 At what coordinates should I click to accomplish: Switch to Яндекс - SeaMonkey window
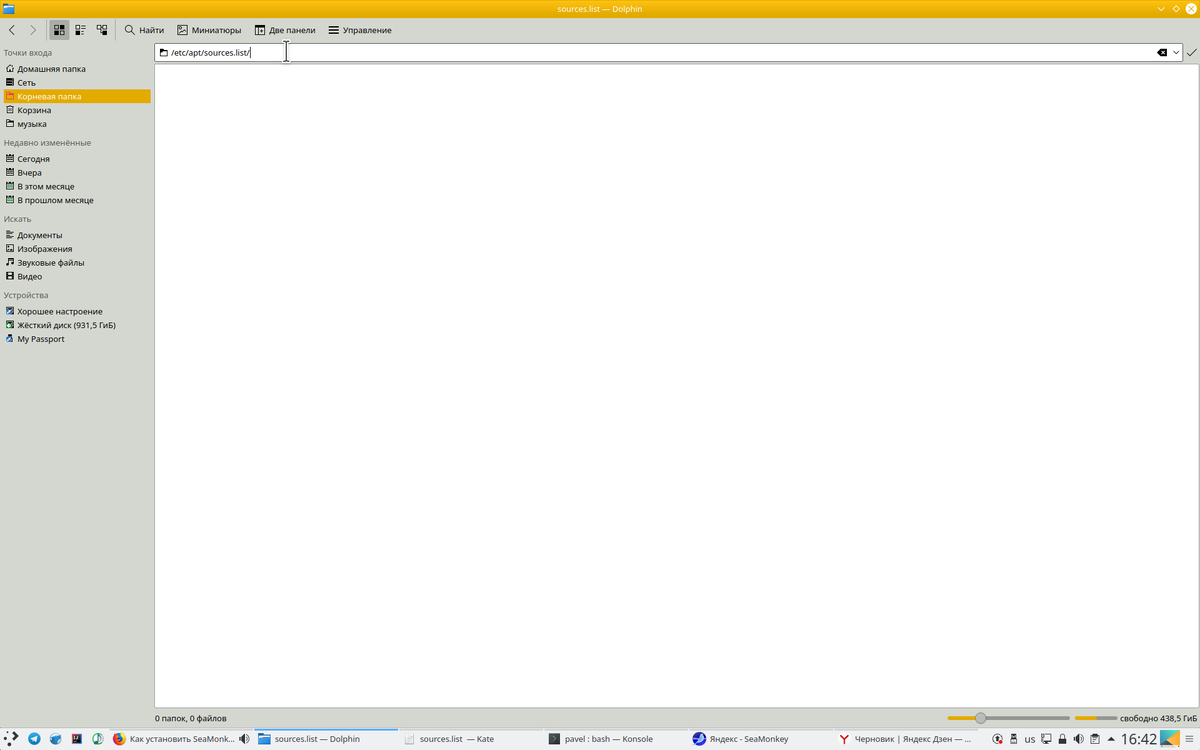point(761,739)
